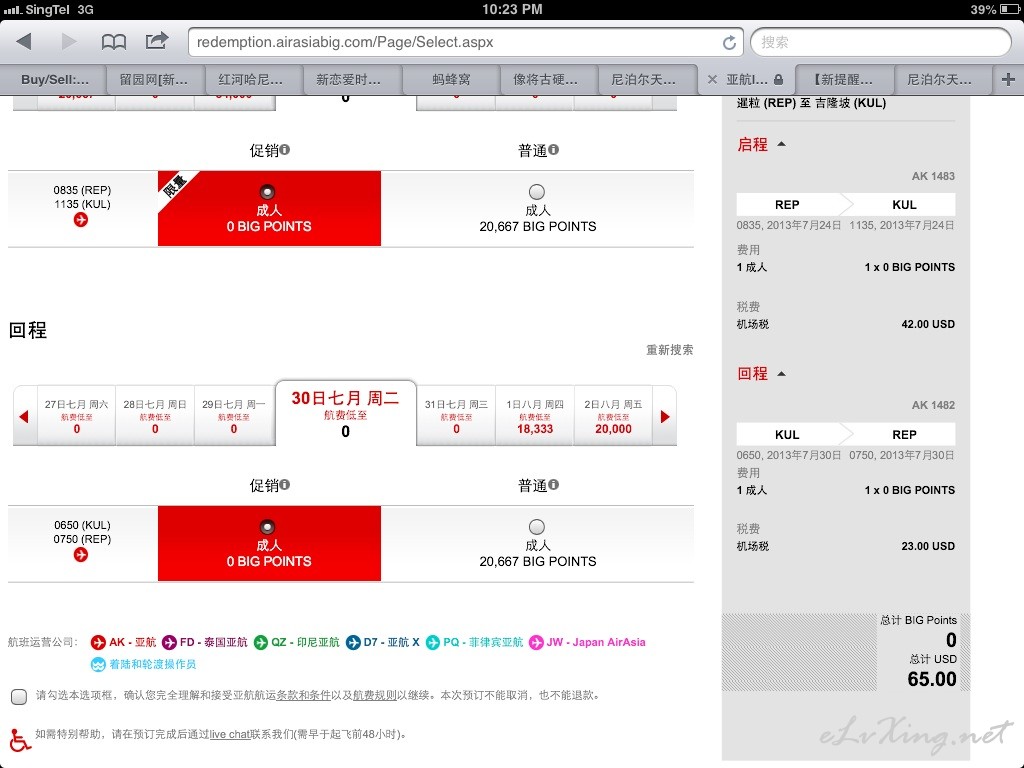Show later return dates with the right red arrow
Viewport: 1024px width, 768px height.
665,417
